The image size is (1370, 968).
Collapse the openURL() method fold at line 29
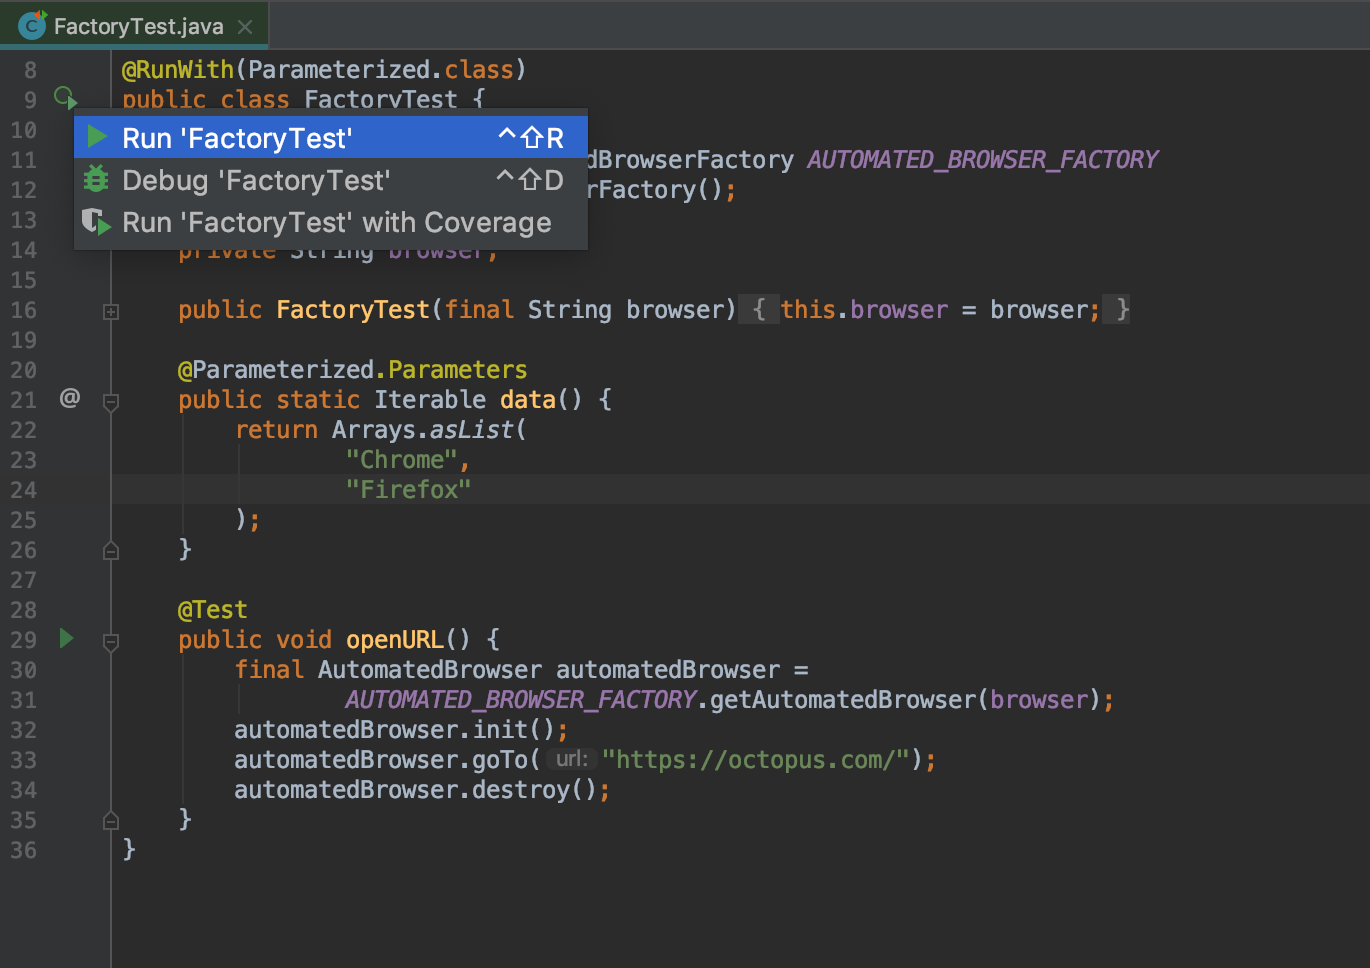111,642
